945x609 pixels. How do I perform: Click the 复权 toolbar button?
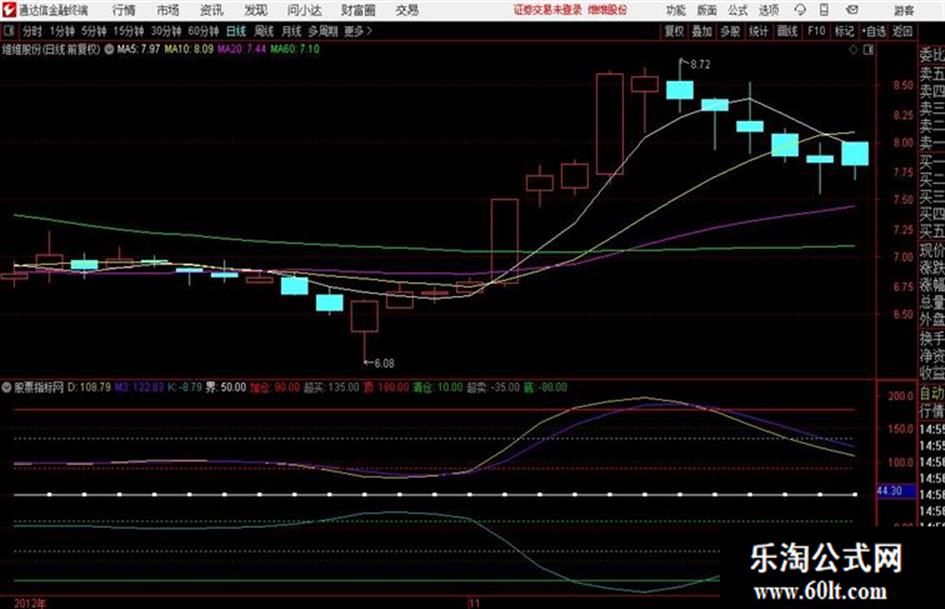pyautogui.click(x=674, y=31)
